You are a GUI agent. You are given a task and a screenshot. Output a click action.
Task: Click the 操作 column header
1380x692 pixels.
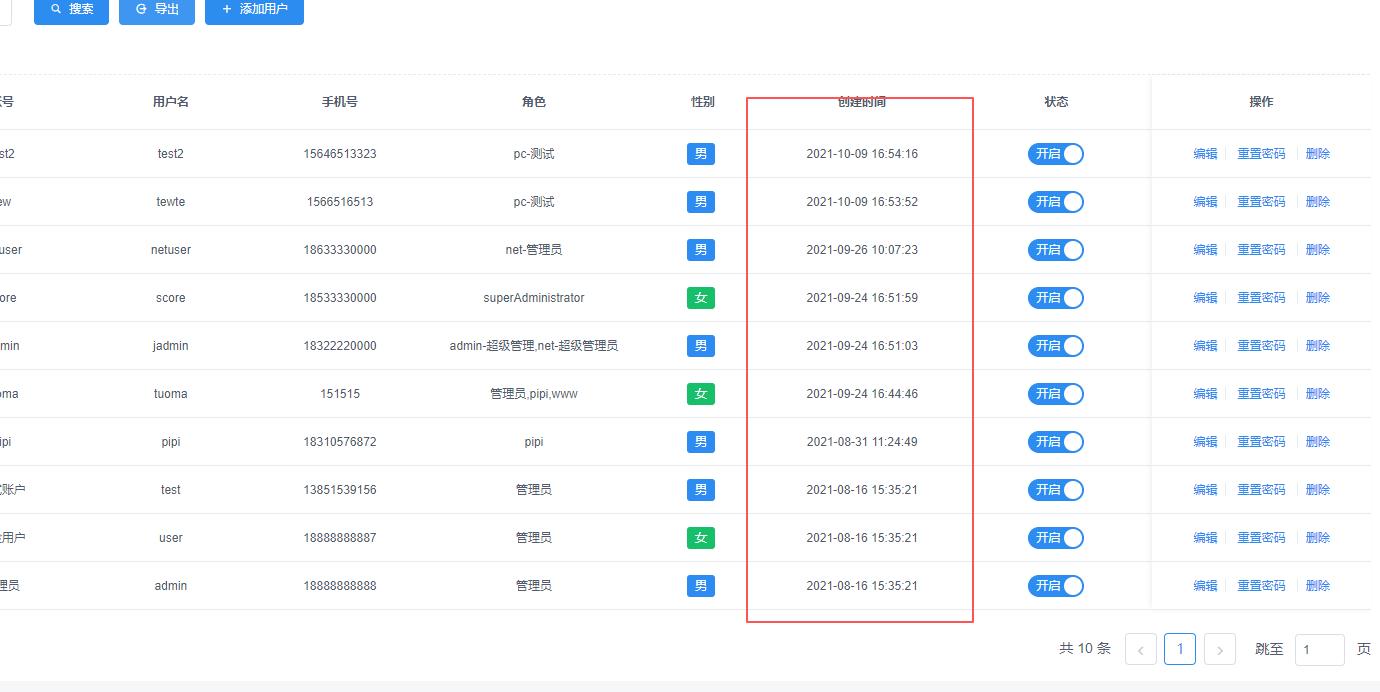pos(1262,102)
